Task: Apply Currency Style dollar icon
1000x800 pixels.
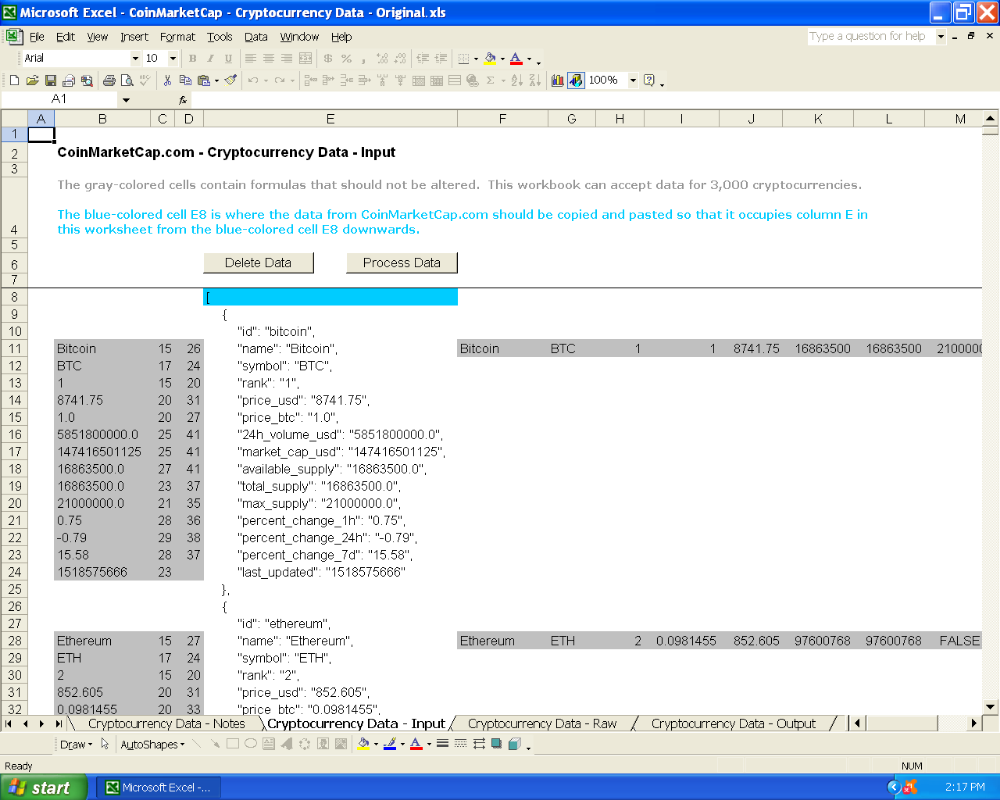Action: click(328, 59)
